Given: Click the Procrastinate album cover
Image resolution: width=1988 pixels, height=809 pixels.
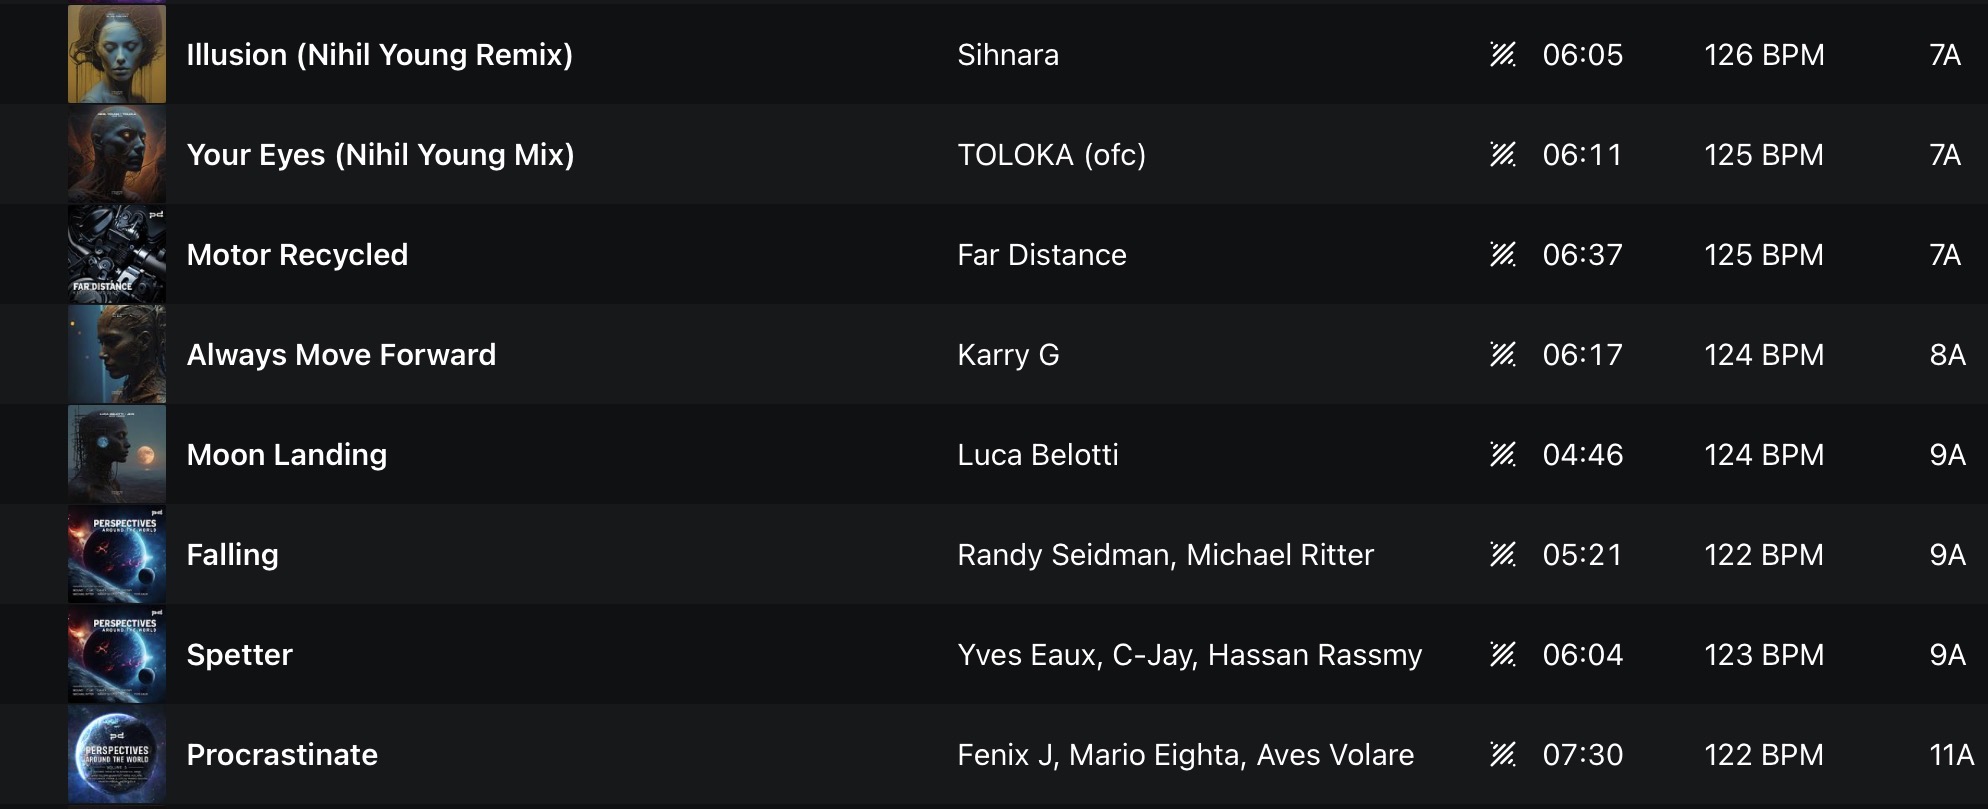Looking at the screenshot, I should [x=117, y=755].
